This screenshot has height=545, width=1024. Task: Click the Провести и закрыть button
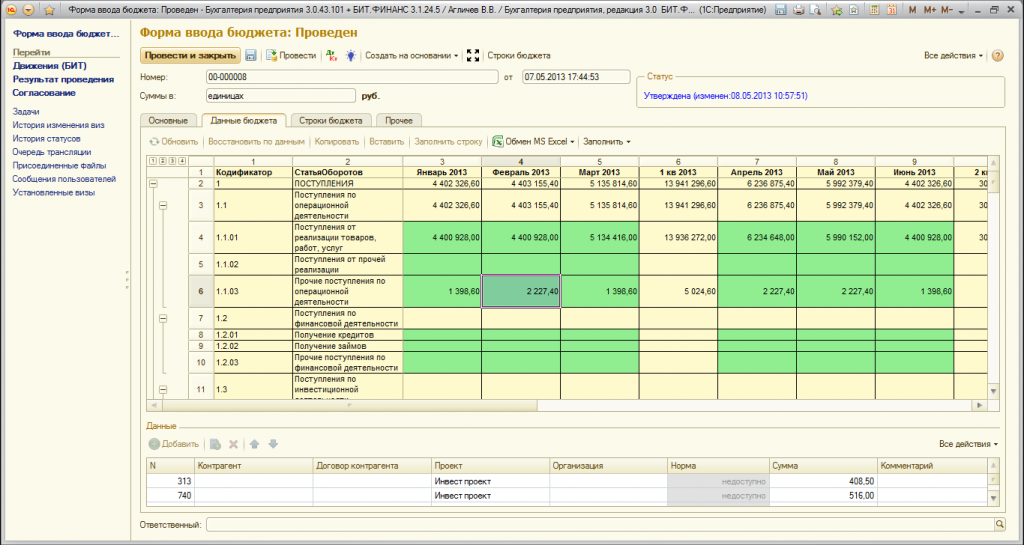point(190,56)
